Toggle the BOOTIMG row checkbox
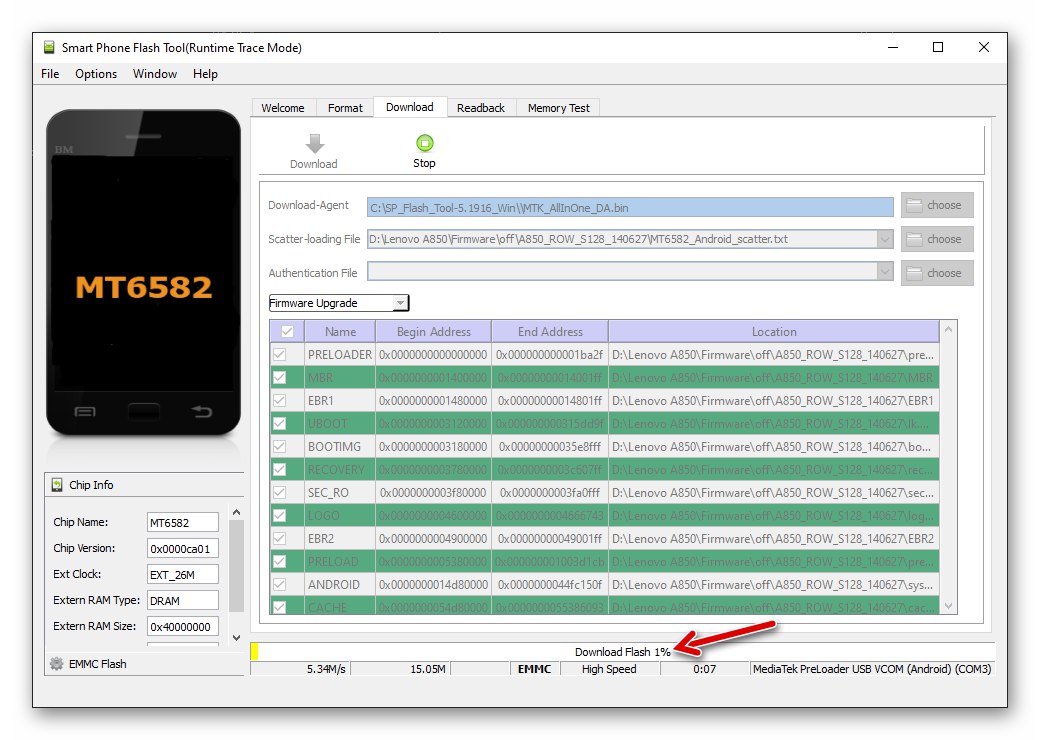1040x740 pixels. (279, 446)
